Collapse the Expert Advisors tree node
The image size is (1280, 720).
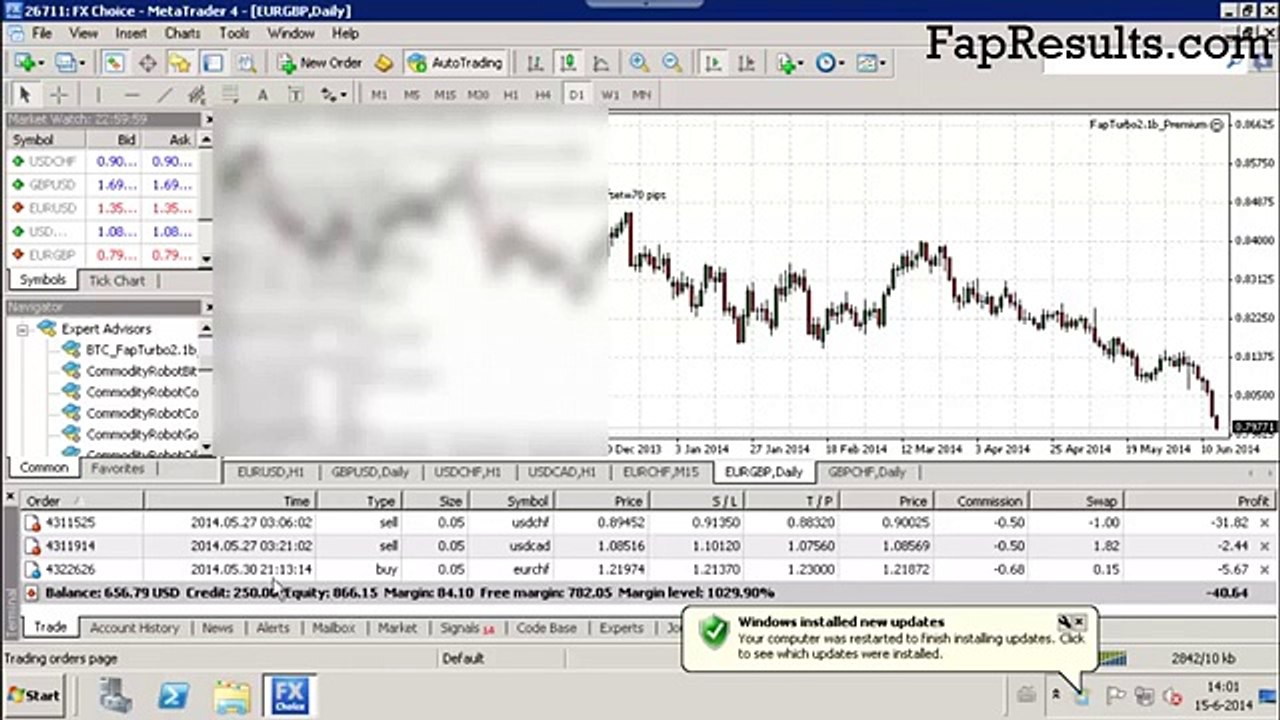22,329
